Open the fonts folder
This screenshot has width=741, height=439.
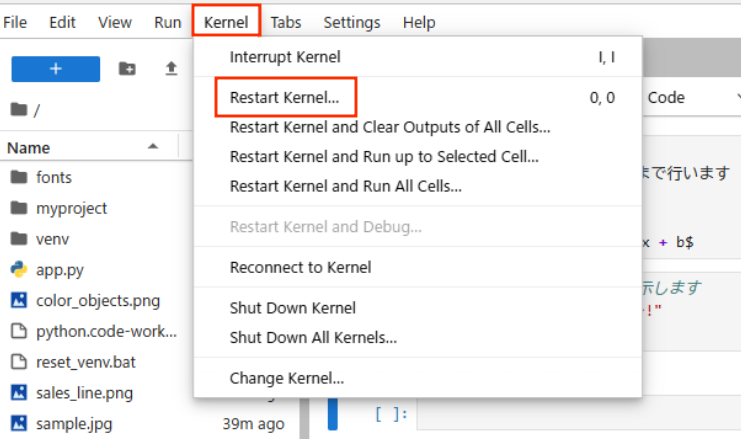54,177
